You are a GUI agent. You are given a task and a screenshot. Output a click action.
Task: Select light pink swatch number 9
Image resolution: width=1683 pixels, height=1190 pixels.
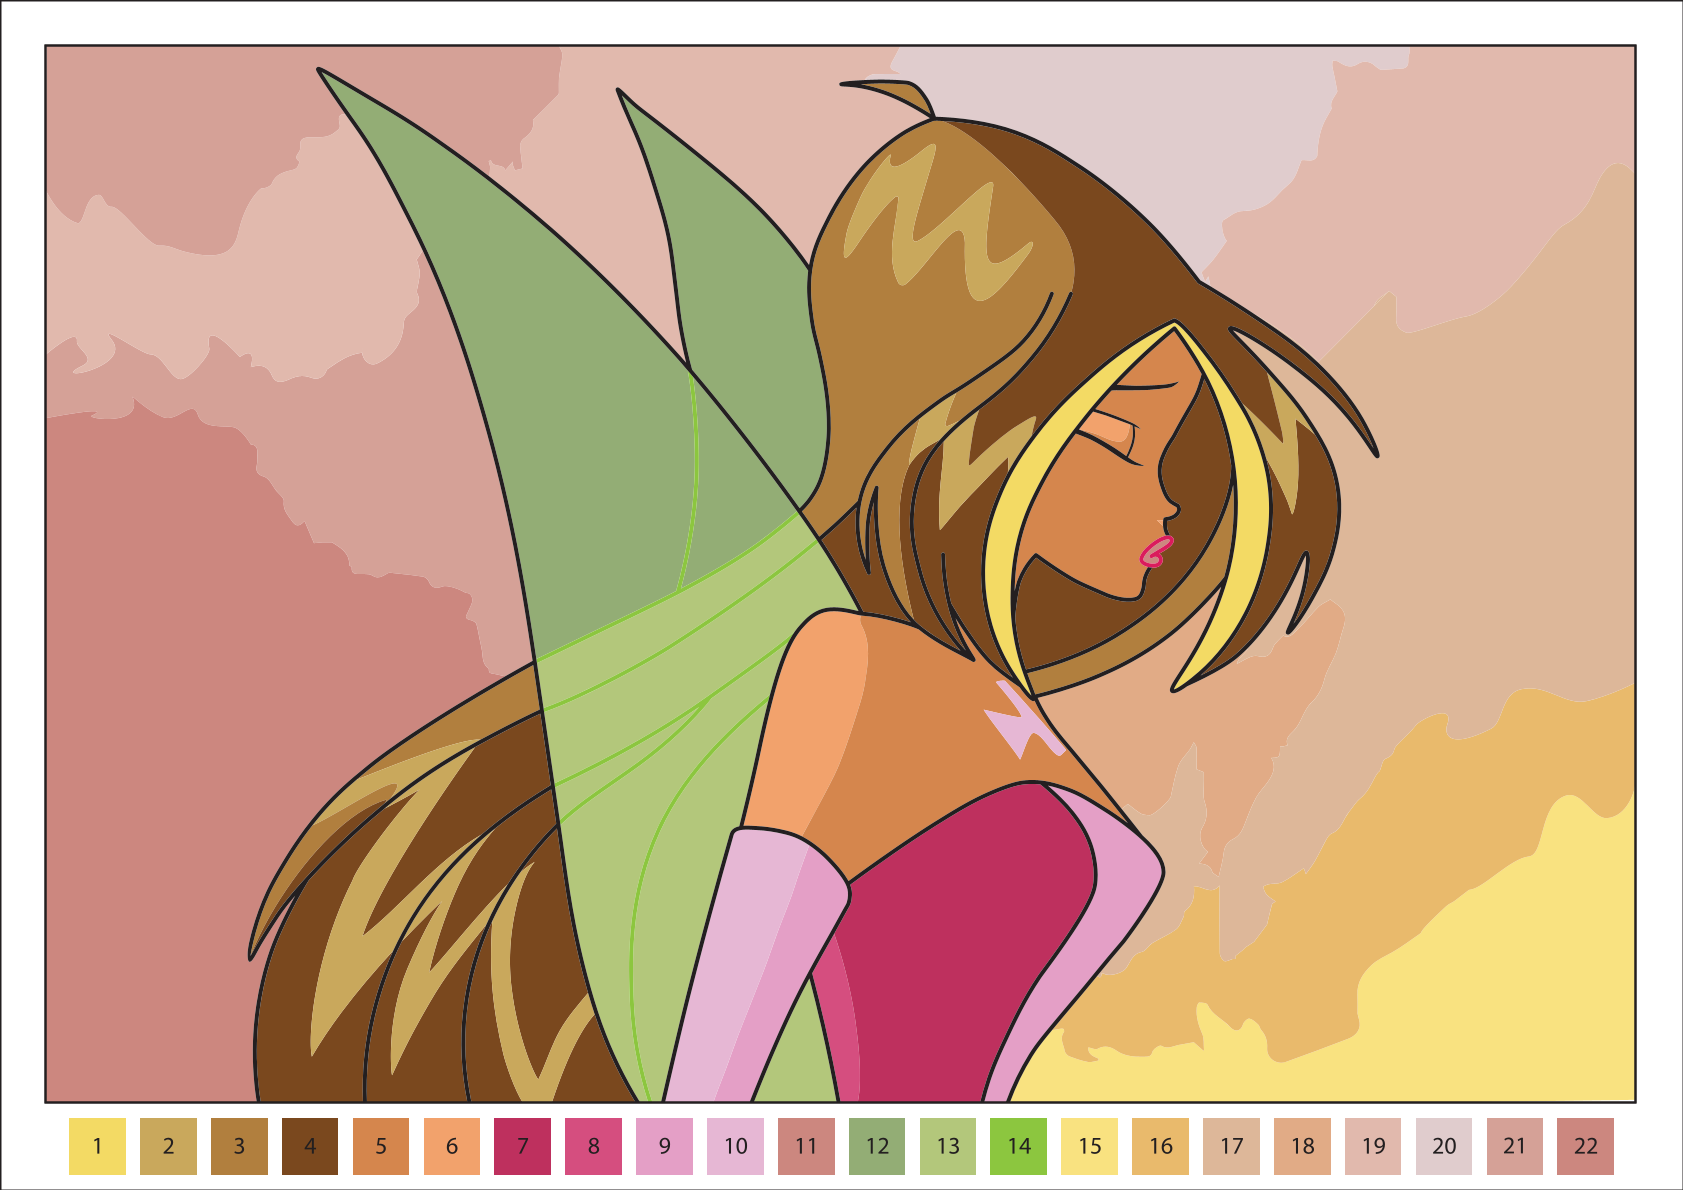(x=665, y=1146)
